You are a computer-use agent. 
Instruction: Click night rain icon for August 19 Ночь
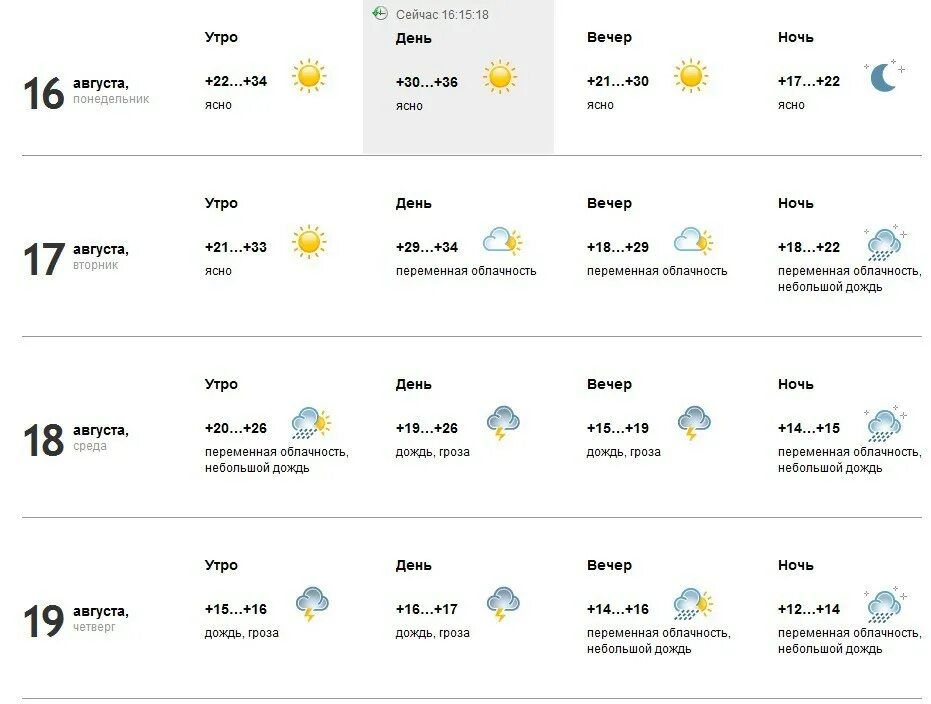885,605
